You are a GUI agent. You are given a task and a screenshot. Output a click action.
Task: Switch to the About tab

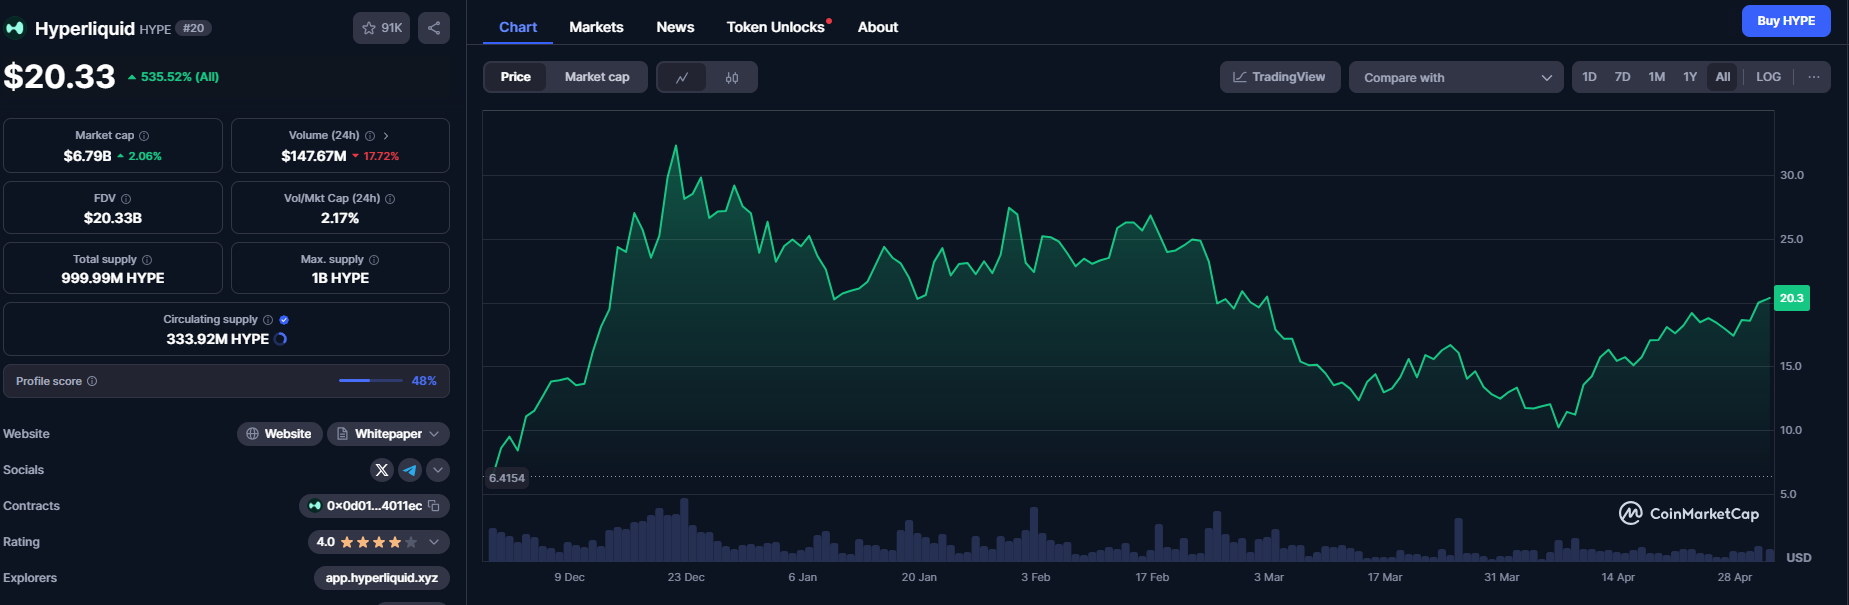(878, 27)
